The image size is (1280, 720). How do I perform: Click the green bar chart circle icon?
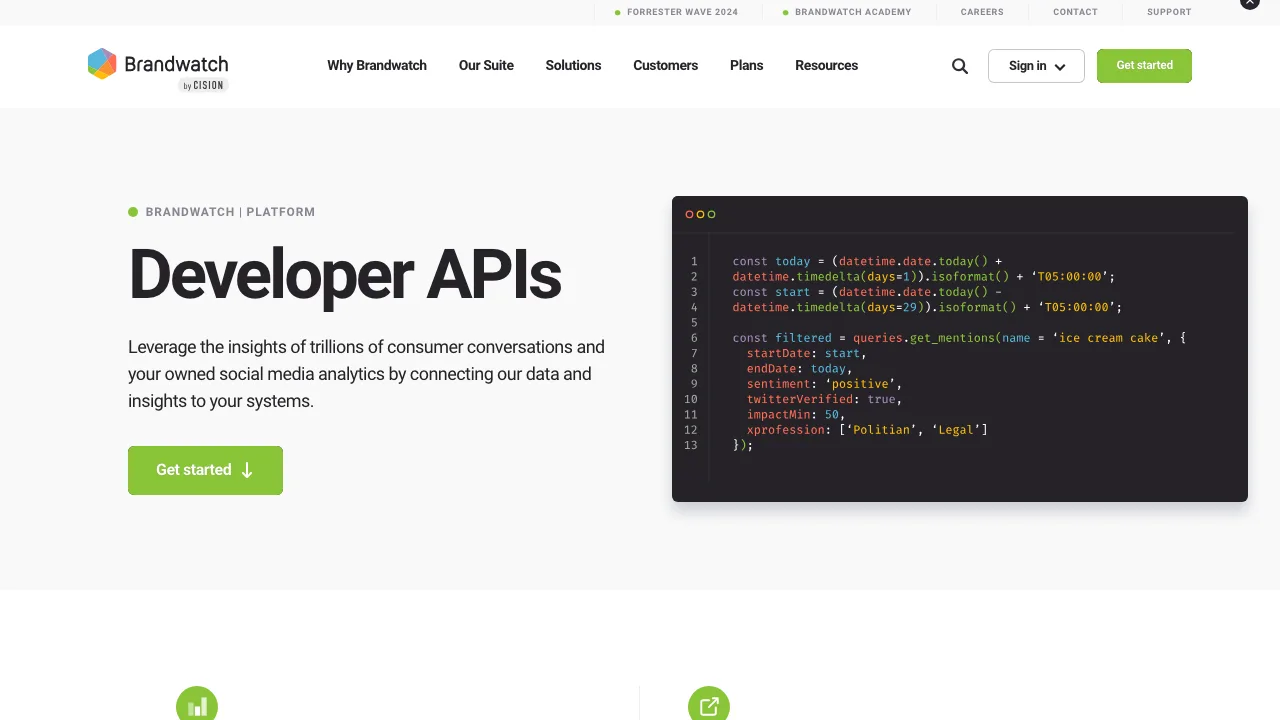pos(197,705)
